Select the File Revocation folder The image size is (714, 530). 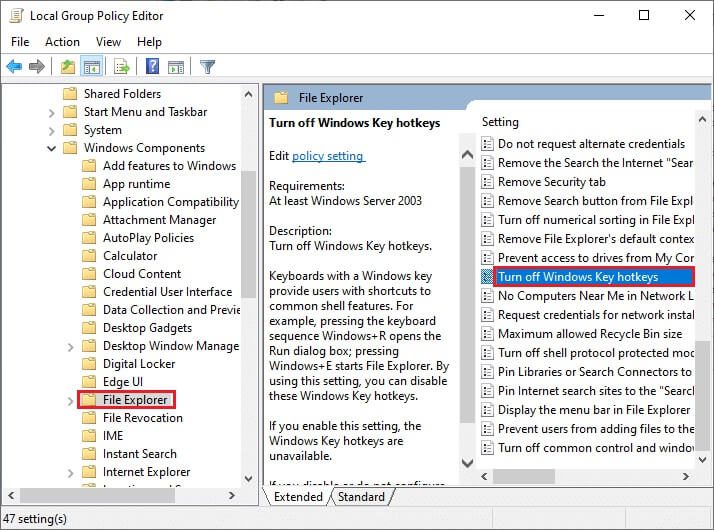[143, 418]
